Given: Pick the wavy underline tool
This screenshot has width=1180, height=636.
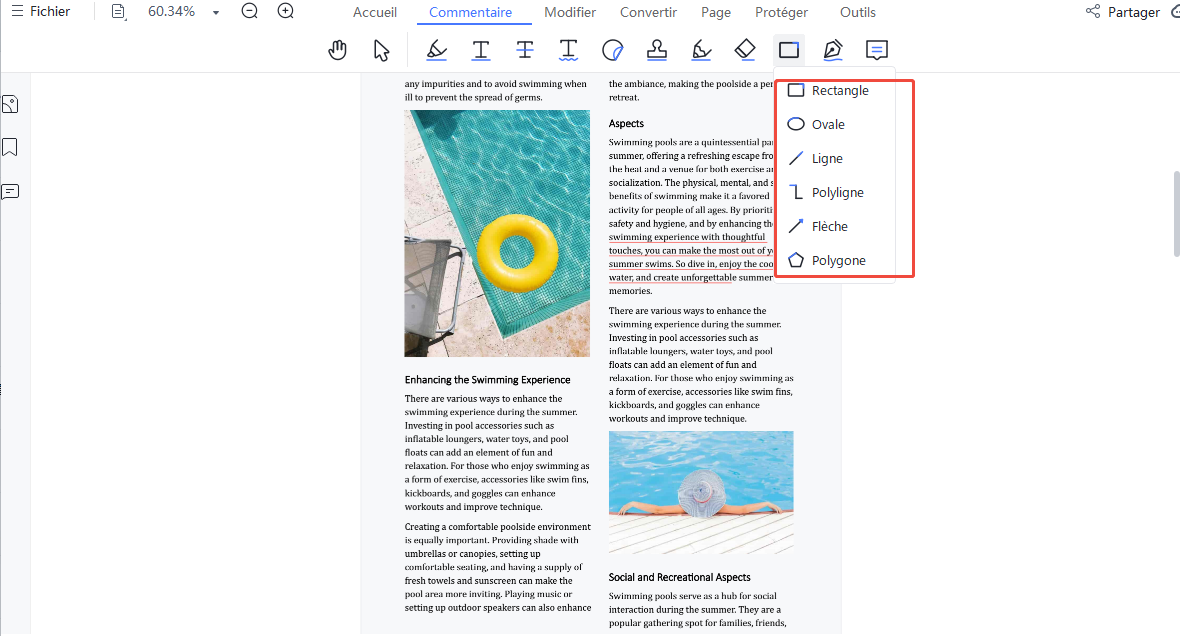Looking at the screenshot, I should point(568,50).
